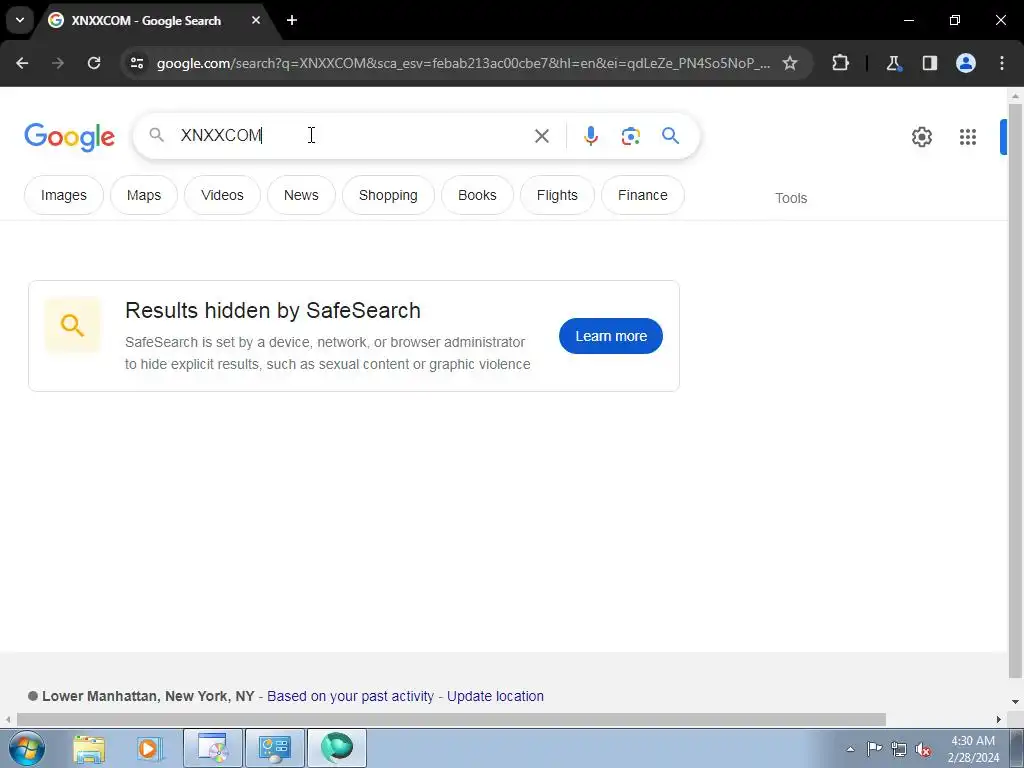The image size is (1024, 768).
Task: Open Chrome Labs flask icon
Action: click(893, 63)
